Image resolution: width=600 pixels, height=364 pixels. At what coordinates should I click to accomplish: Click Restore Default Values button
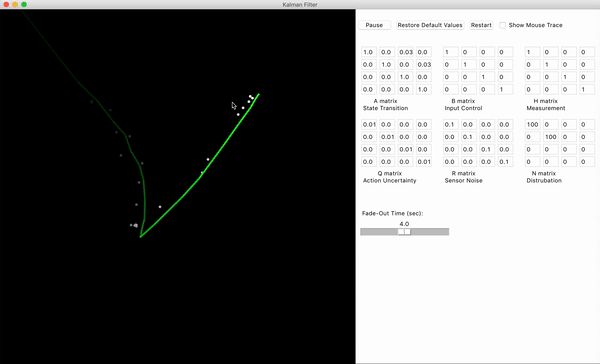430,25
